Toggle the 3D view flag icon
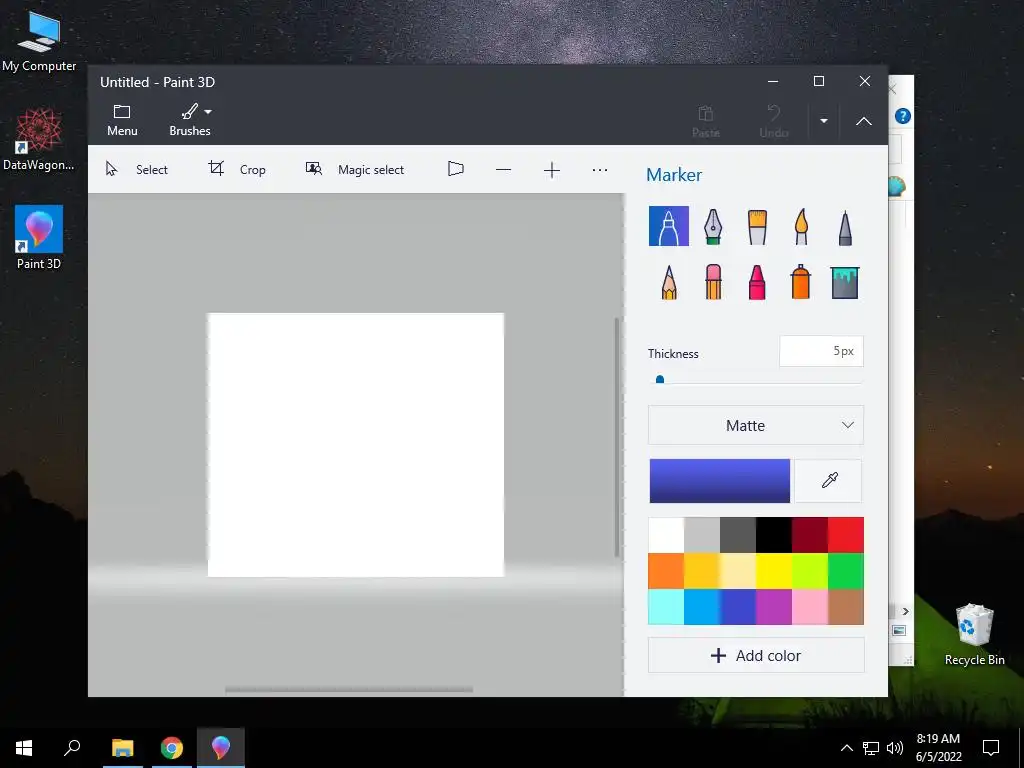Viewport: 1024px width, 768px height. point(456,170)
